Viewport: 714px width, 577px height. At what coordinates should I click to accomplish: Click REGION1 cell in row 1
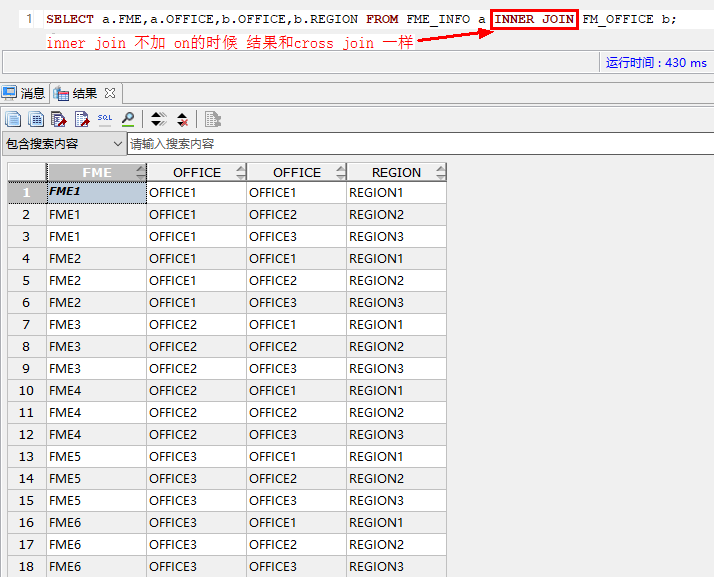point(397,193)
